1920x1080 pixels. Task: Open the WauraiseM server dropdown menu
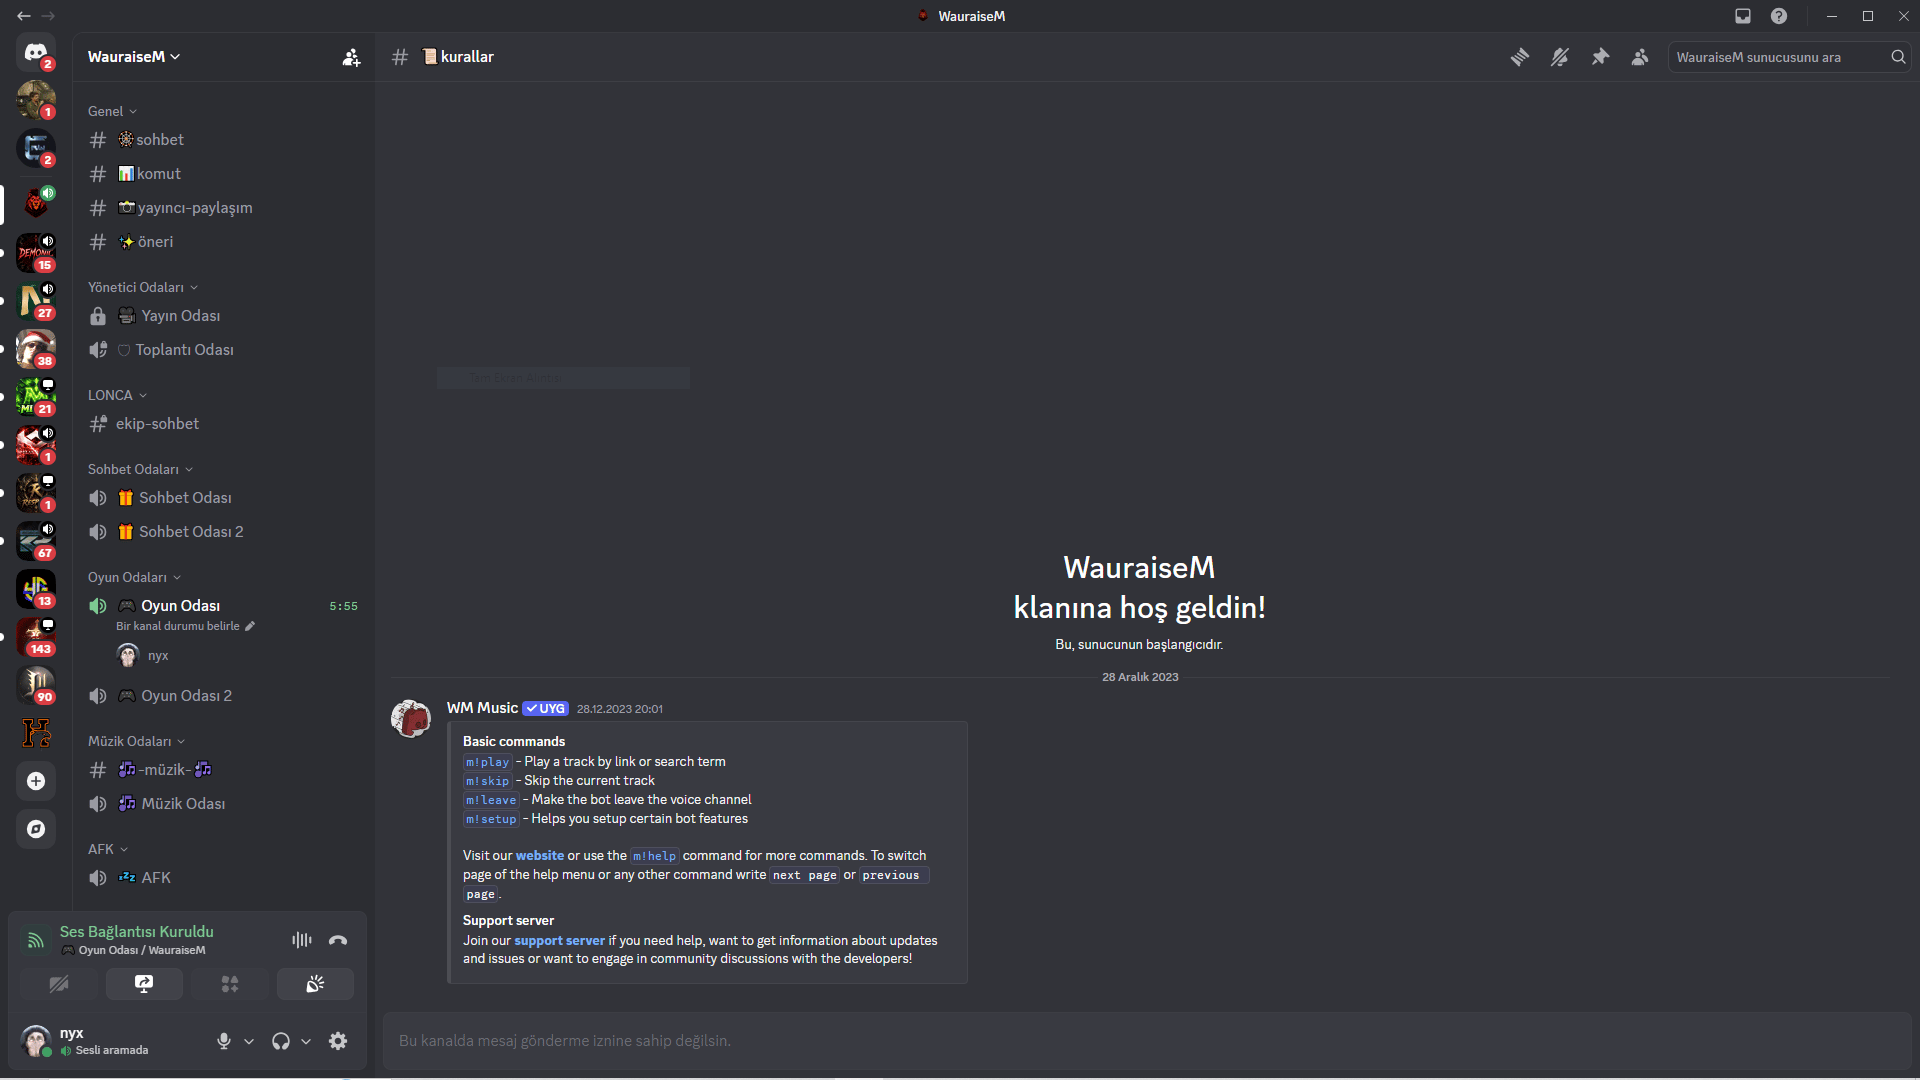(134, 57)
